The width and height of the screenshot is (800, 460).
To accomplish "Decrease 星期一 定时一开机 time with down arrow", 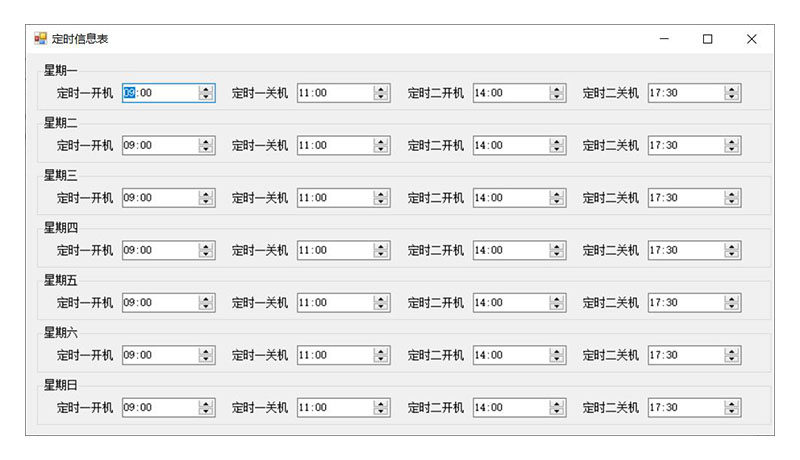I will [206, 97].
